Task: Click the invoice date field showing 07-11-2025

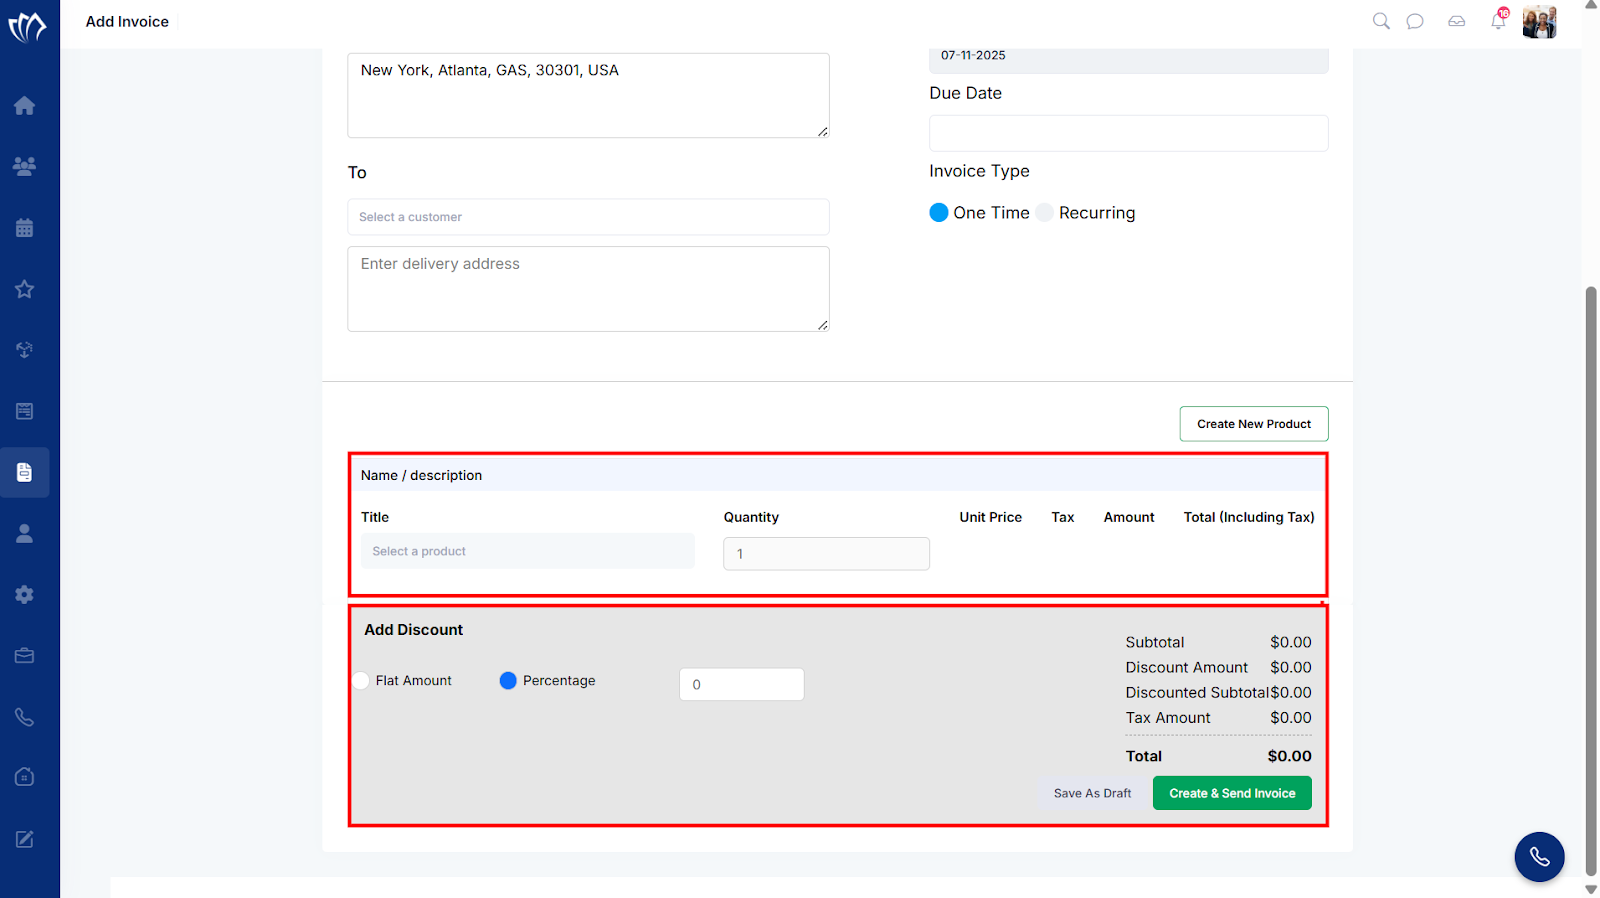Action: [1129, 58]
